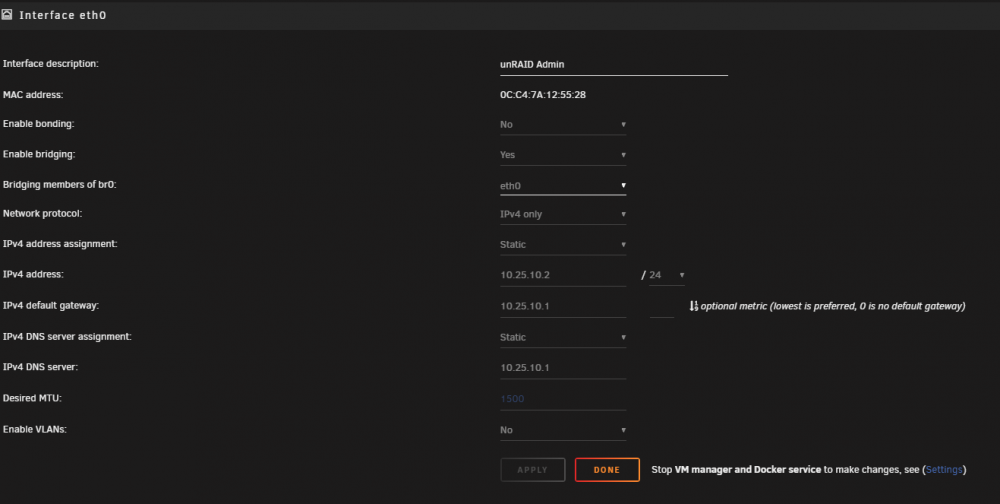Click the Stop VM manager and Docker notice
The image size is (1000, 504).
[x=809, y=470]
